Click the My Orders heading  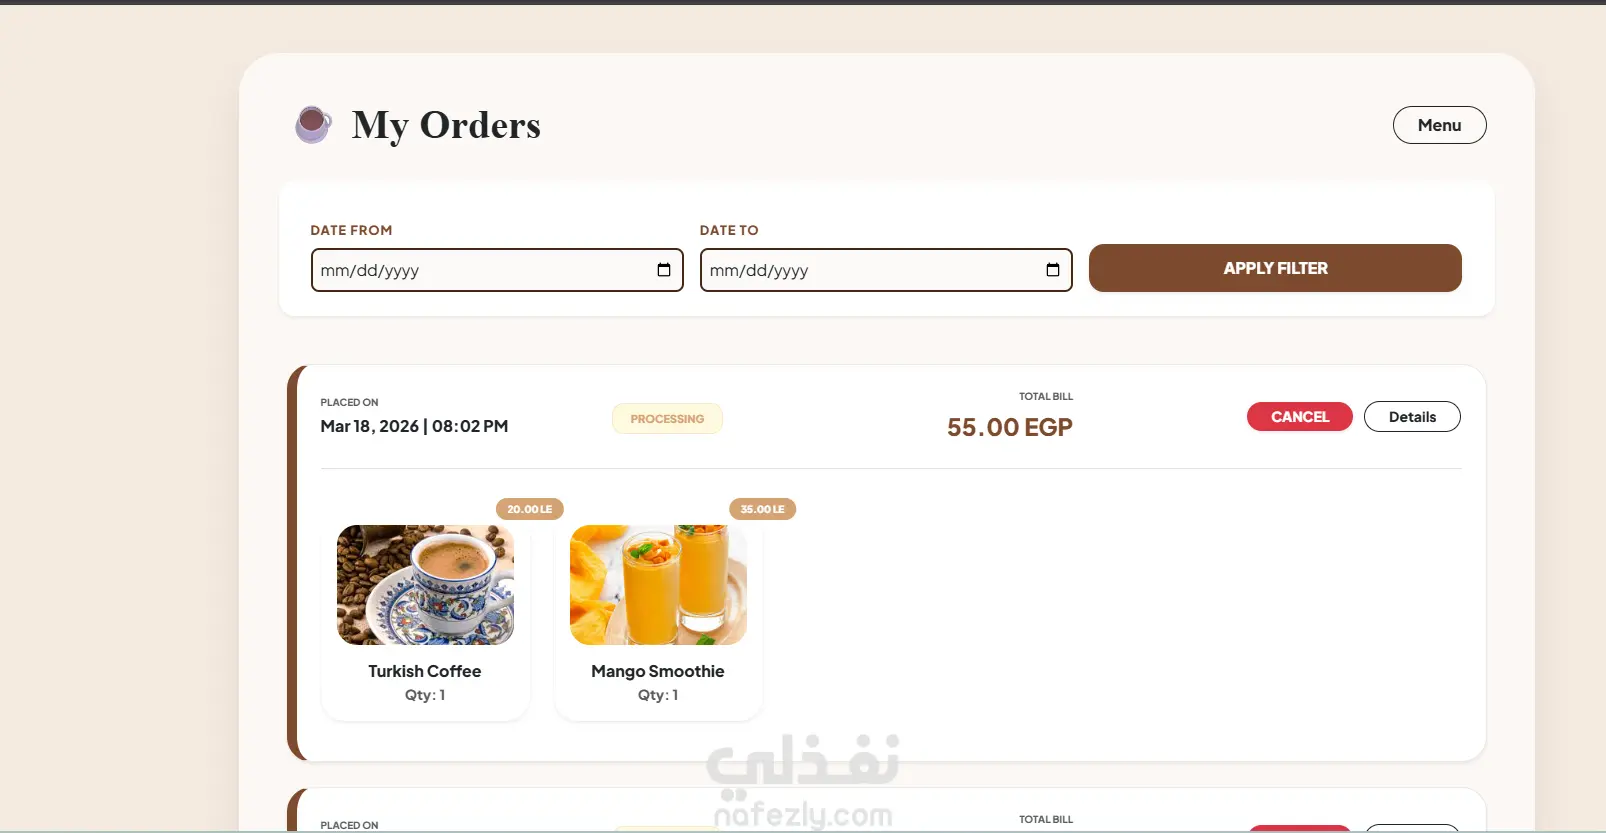446,125
